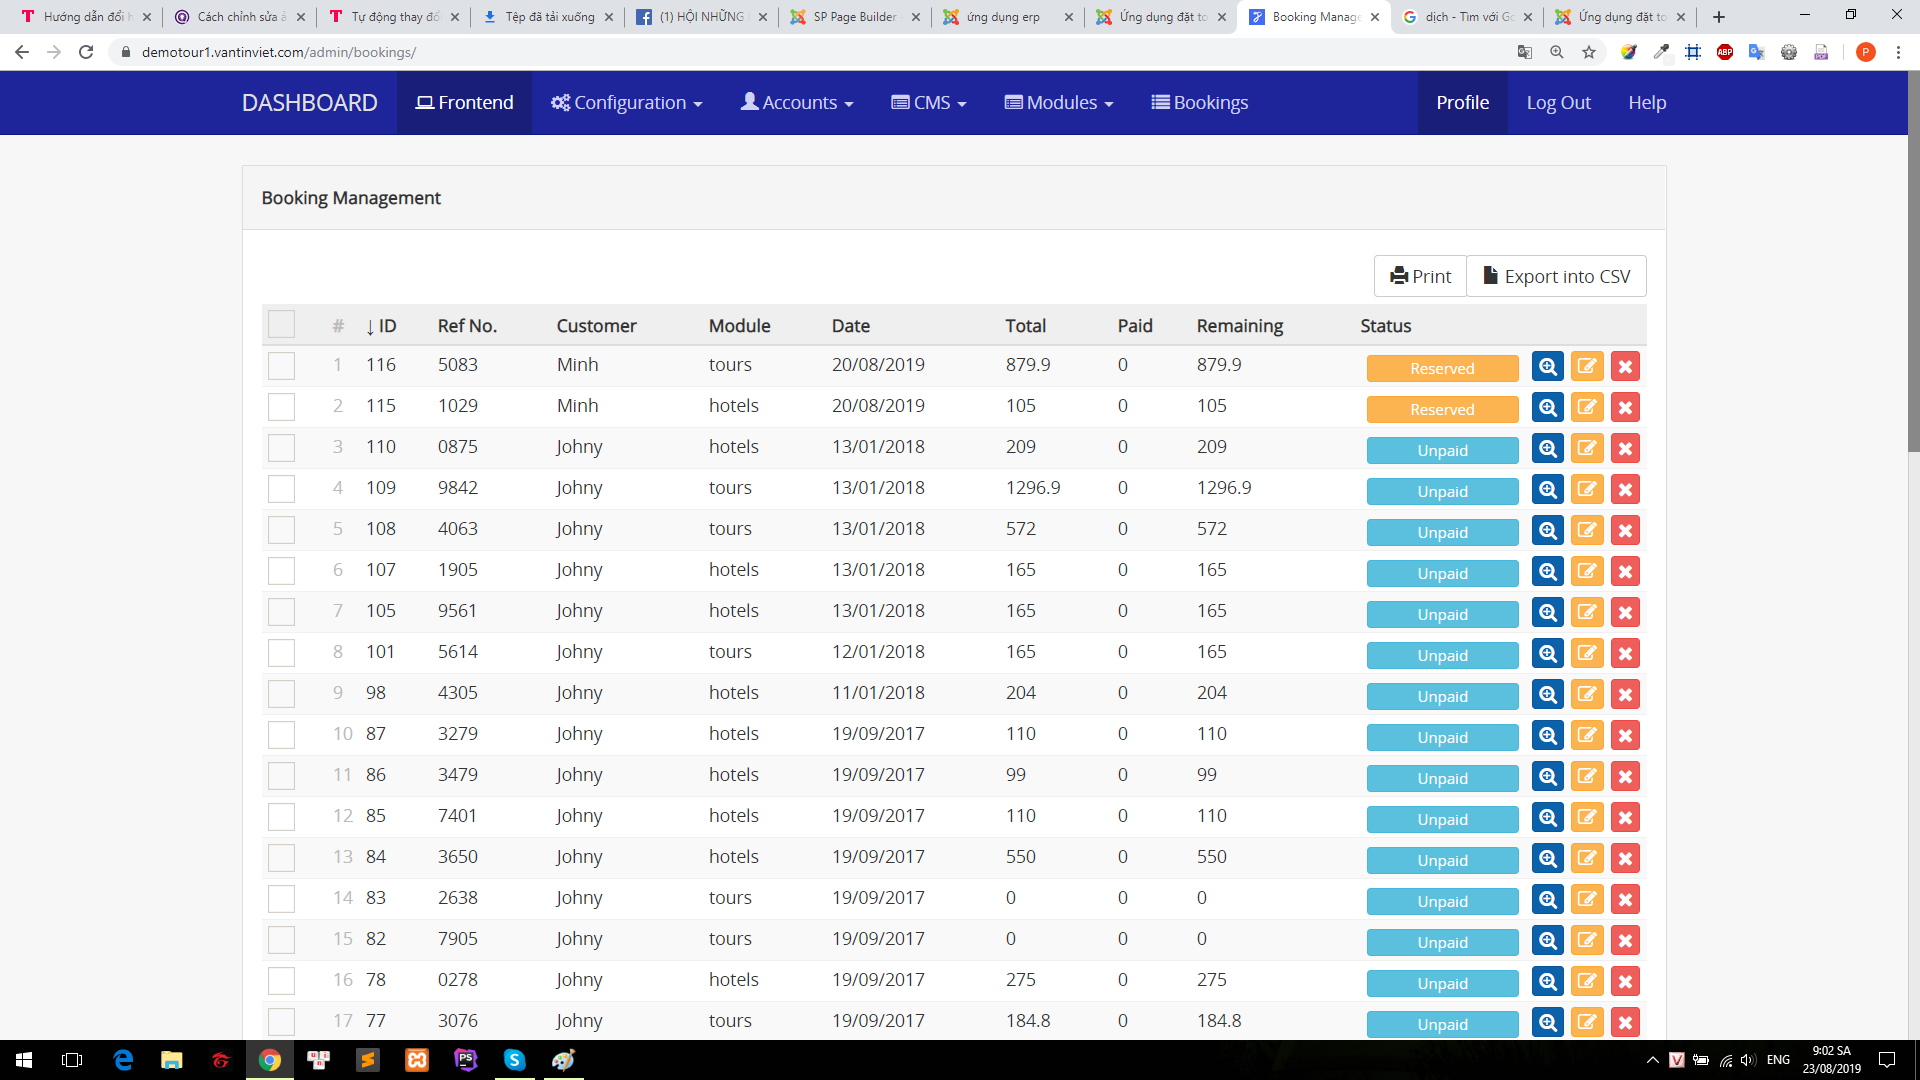View booking details for Ref No. 3279
The height and width of the screenshot is (1080, 1920).
1548,736
